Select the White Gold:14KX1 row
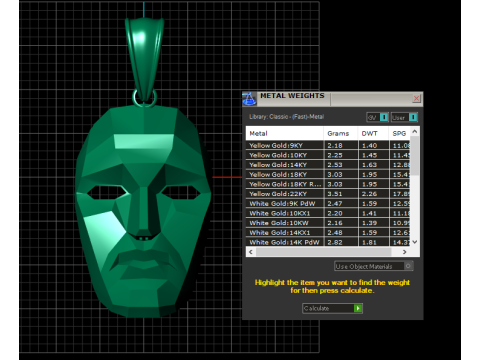 pyautogui.click(x=328, y=232)
